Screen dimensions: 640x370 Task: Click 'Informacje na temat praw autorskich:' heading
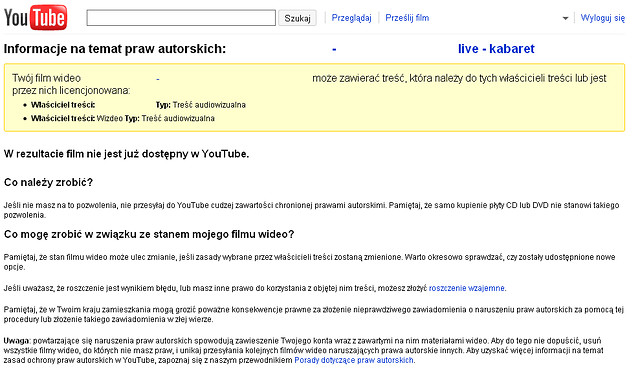(x=115, y=49)
